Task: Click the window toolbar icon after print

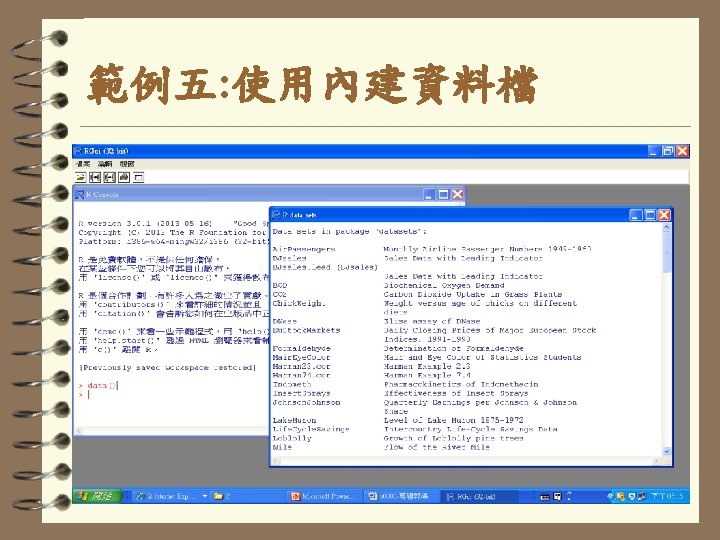Action: pos(139,177)
